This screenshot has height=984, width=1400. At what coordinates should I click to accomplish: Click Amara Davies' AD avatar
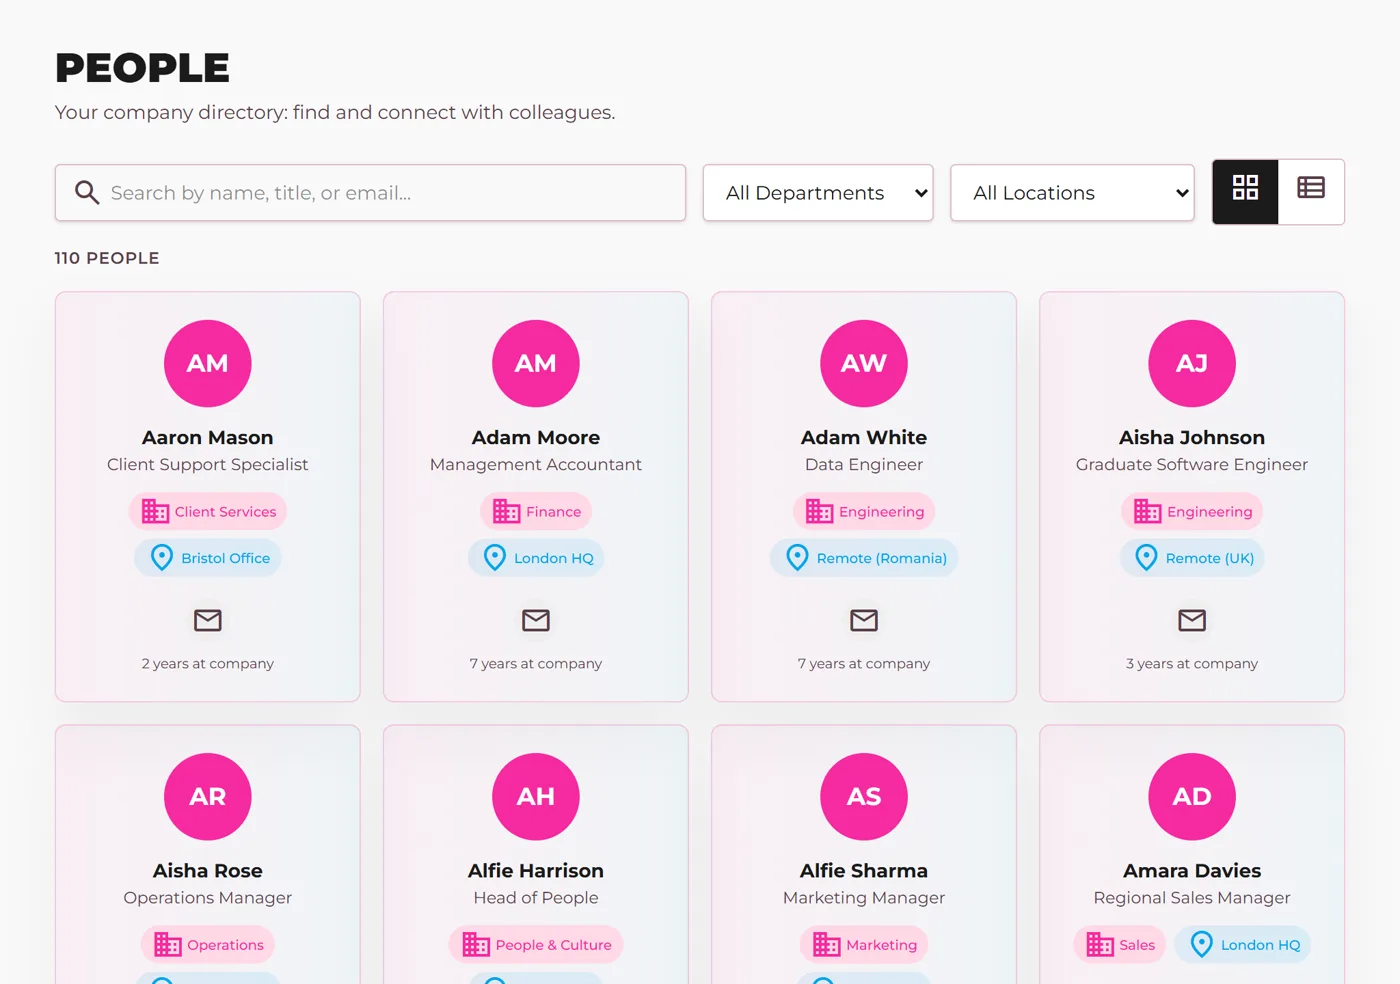click(x=1192, y=797)
